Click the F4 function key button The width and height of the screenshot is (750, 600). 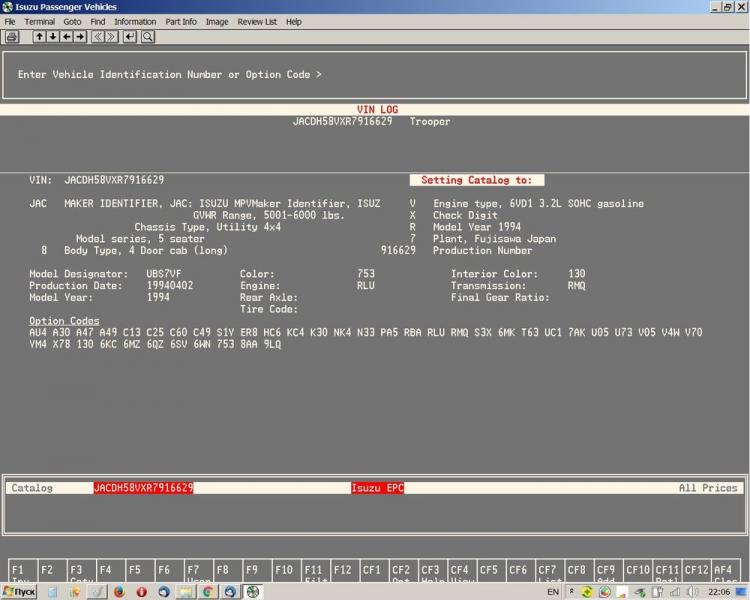coord(110,570)
